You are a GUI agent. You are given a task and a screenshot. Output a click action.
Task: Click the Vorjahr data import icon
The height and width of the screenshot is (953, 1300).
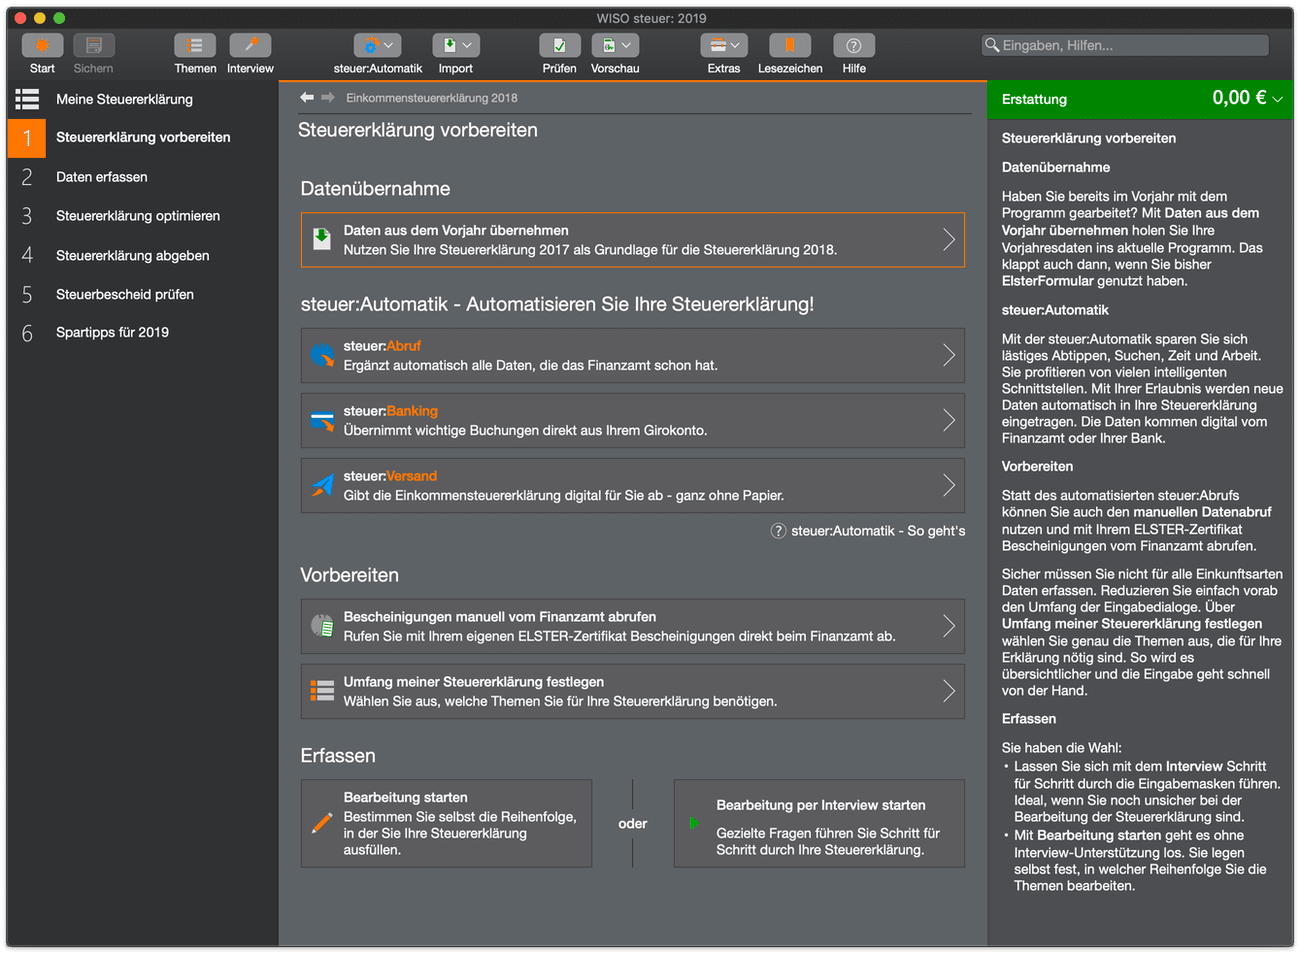click(x=322, y=239)
